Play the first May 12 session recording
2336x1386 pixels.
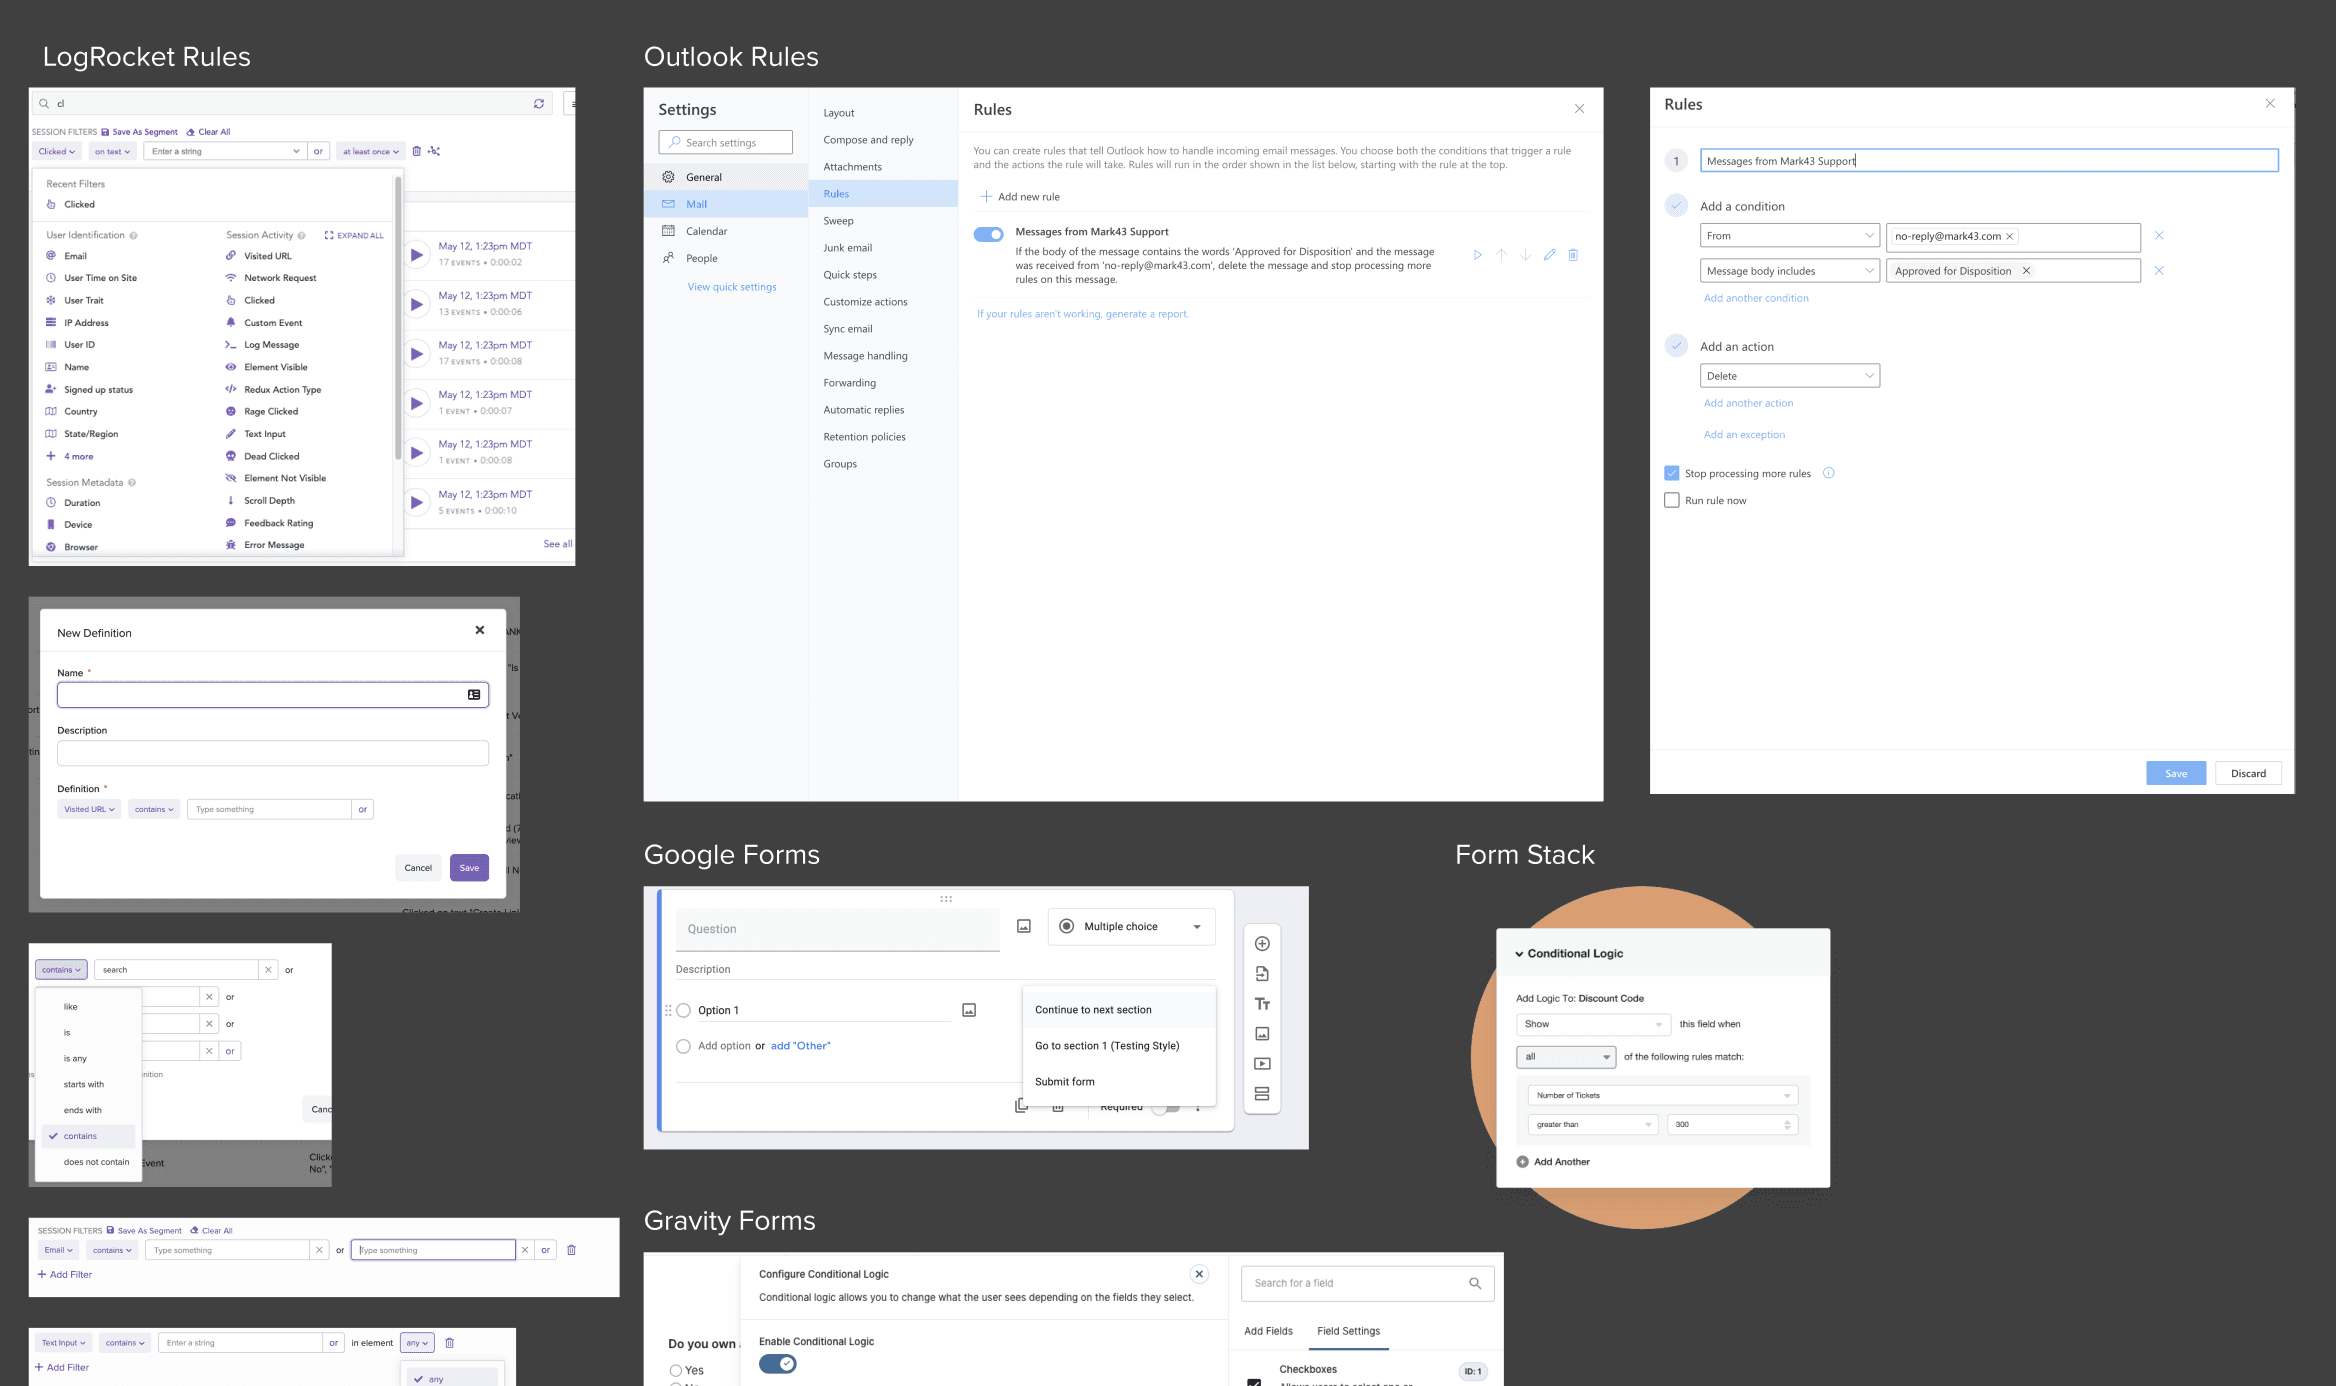[417, 254]
